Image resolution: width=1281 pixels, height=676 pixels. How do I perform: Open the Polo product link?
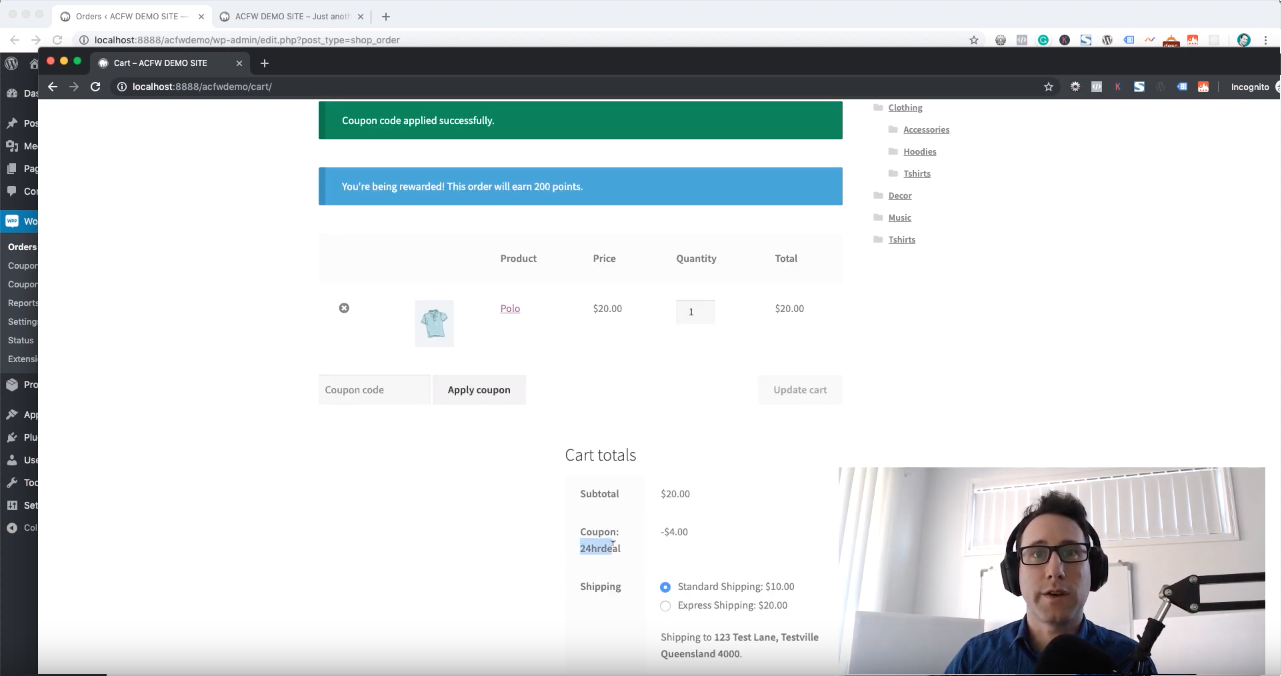(x=510, y=309)
